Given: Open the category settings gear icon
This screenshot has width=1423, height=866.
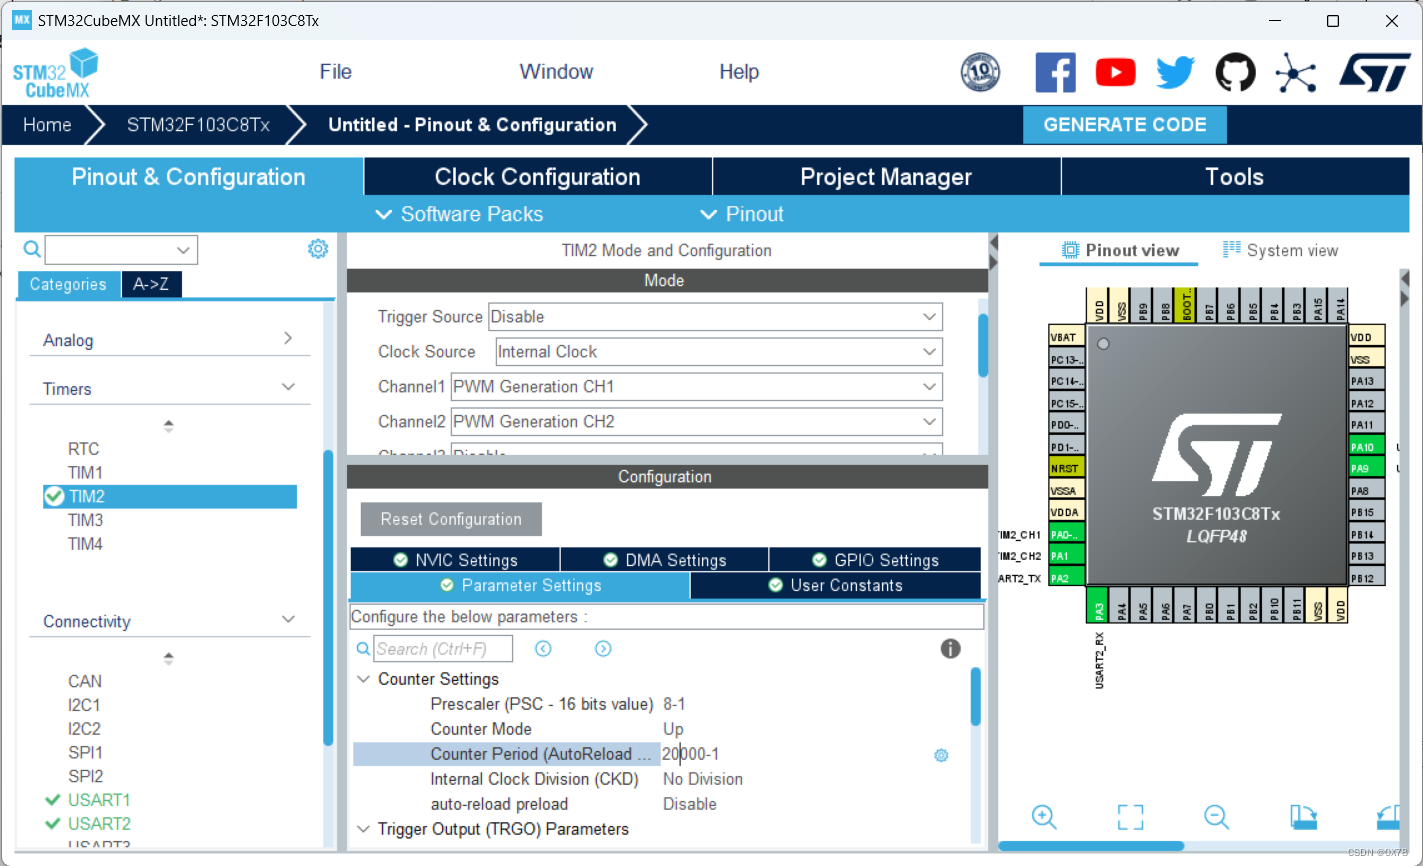Looking at the screenshot, I should point(318,249).
